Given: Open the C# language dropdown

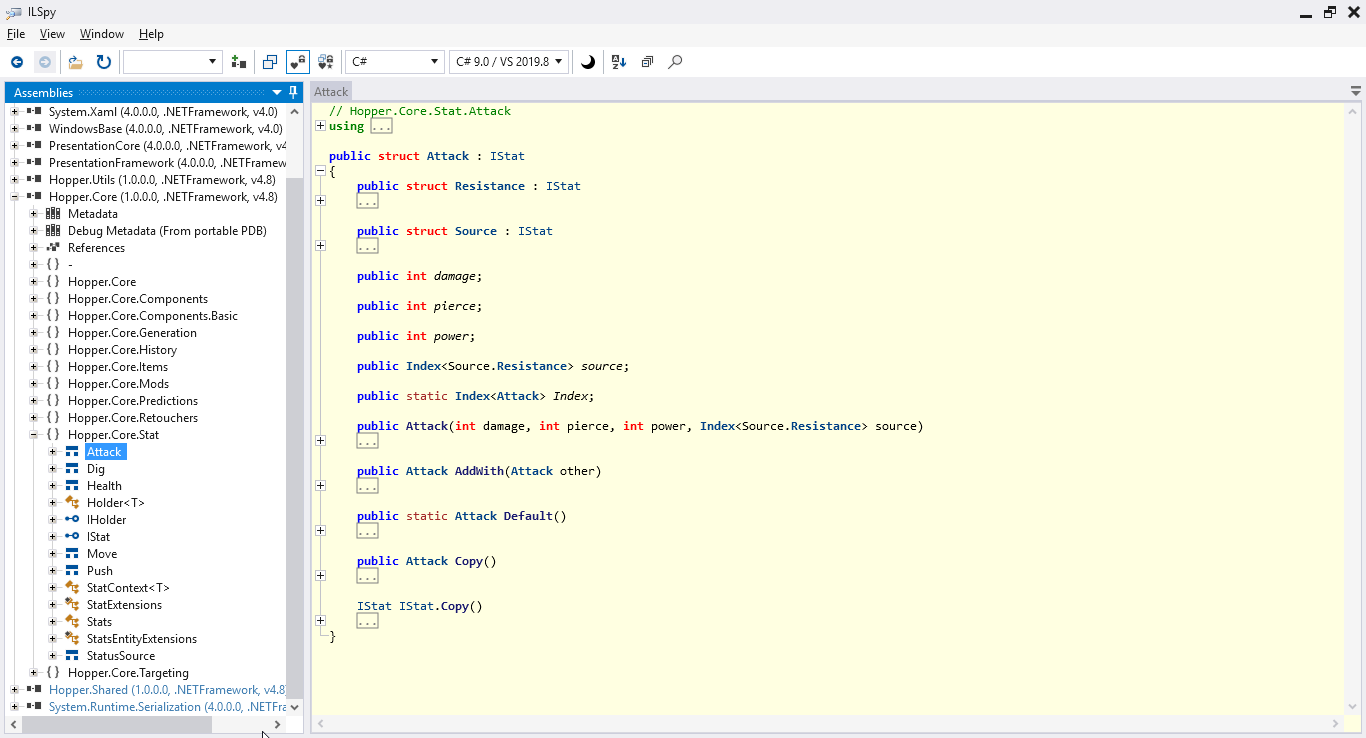Looking at the screenshot, I should click(394, 62).
